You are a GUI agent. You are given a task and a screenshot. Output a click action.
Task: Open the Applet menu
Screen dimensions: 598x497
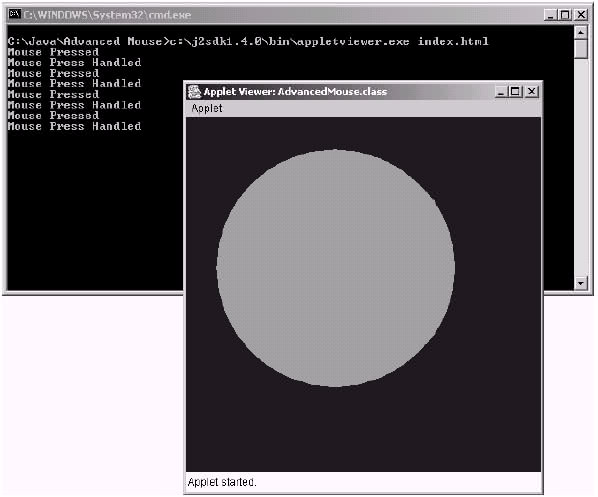coord(207,109)
